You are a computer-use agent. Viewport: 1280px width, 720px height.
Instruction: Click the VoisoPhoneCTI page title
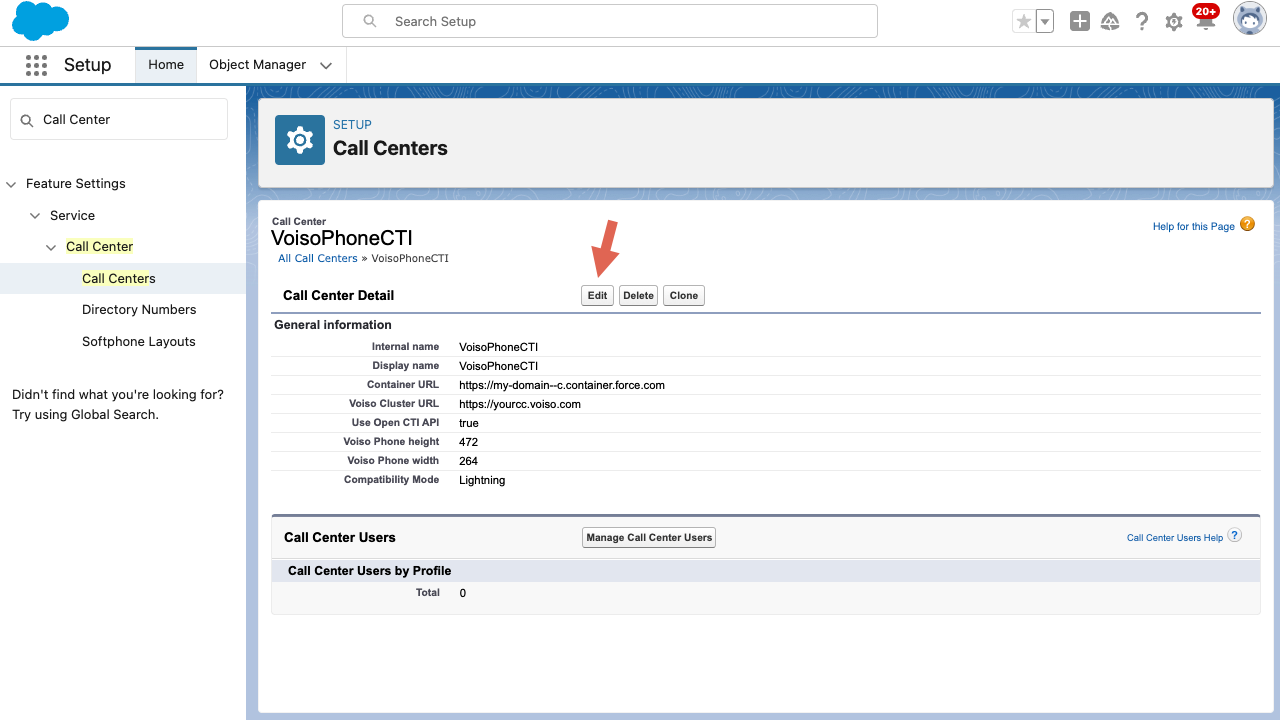point(342,238)
